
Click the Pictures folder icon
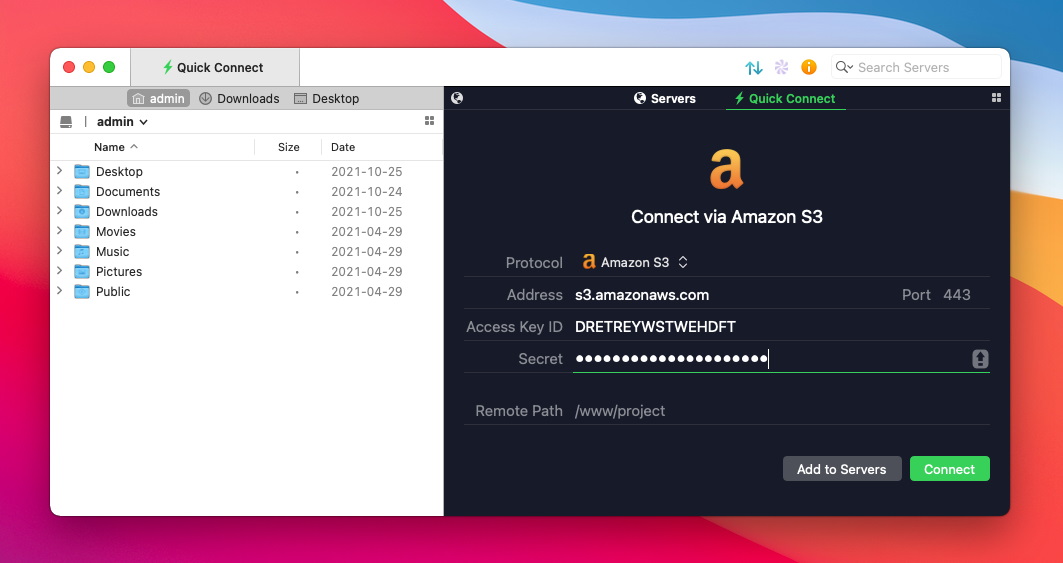pos(82,271)
